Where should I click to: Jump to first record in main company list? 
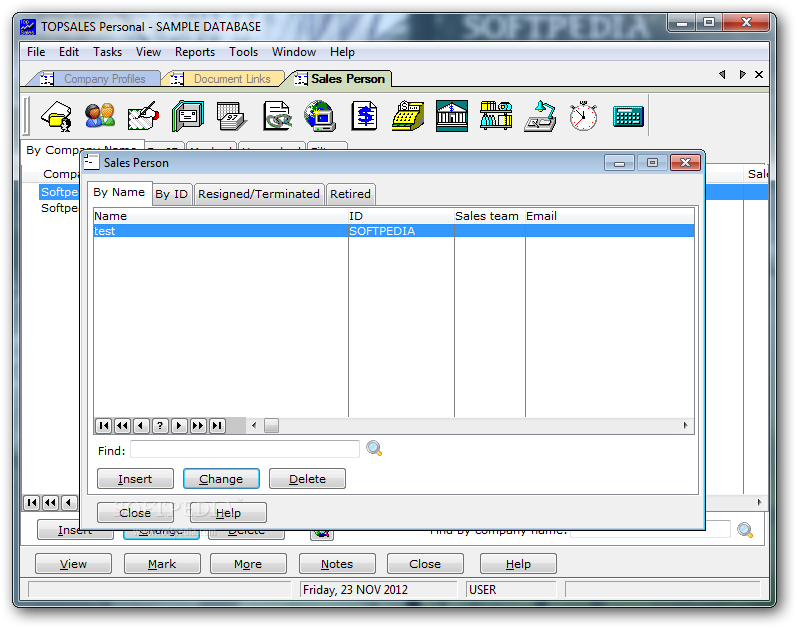[x=32, y=503]
